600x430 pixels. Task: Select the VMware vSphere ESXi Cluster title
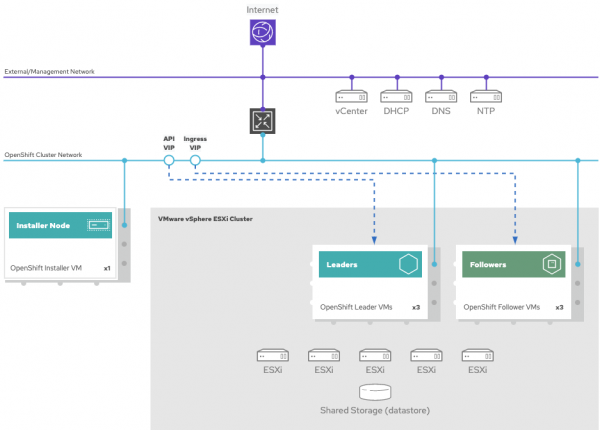point(205,216)
